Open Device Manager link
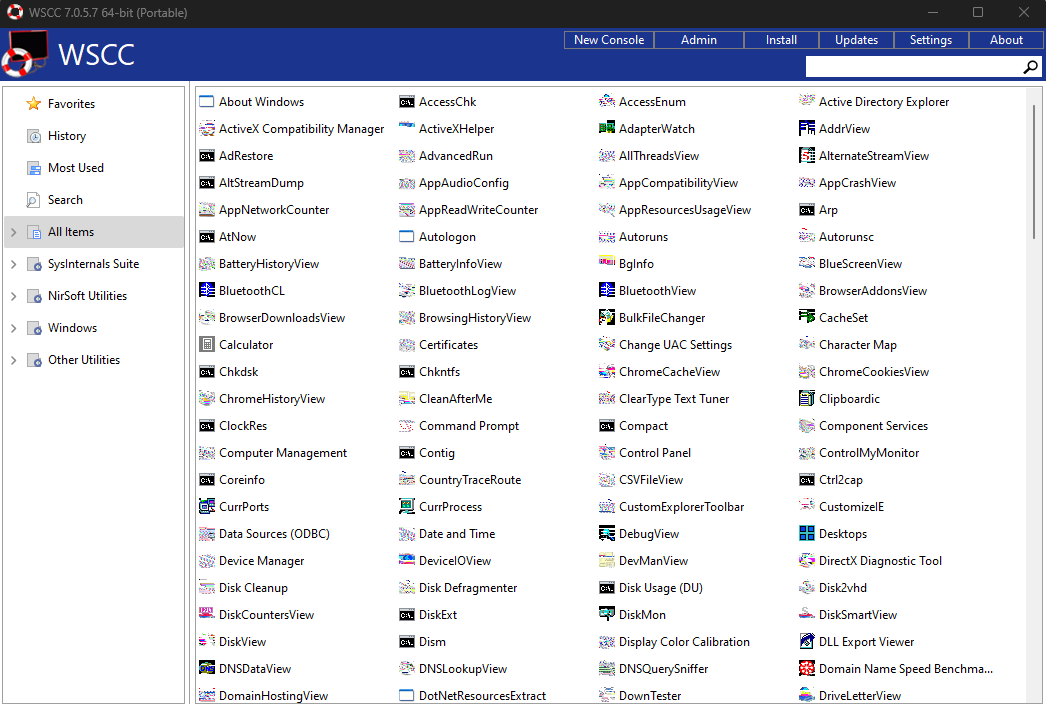This screenshot has width=1046, height=704. click(x=262, y=561)
